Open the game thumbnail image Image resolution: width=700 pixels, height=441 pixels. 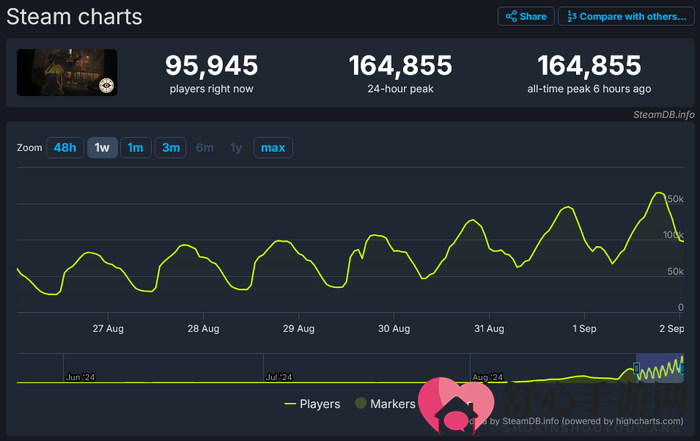pyautogui.click(x=67, y=72)
